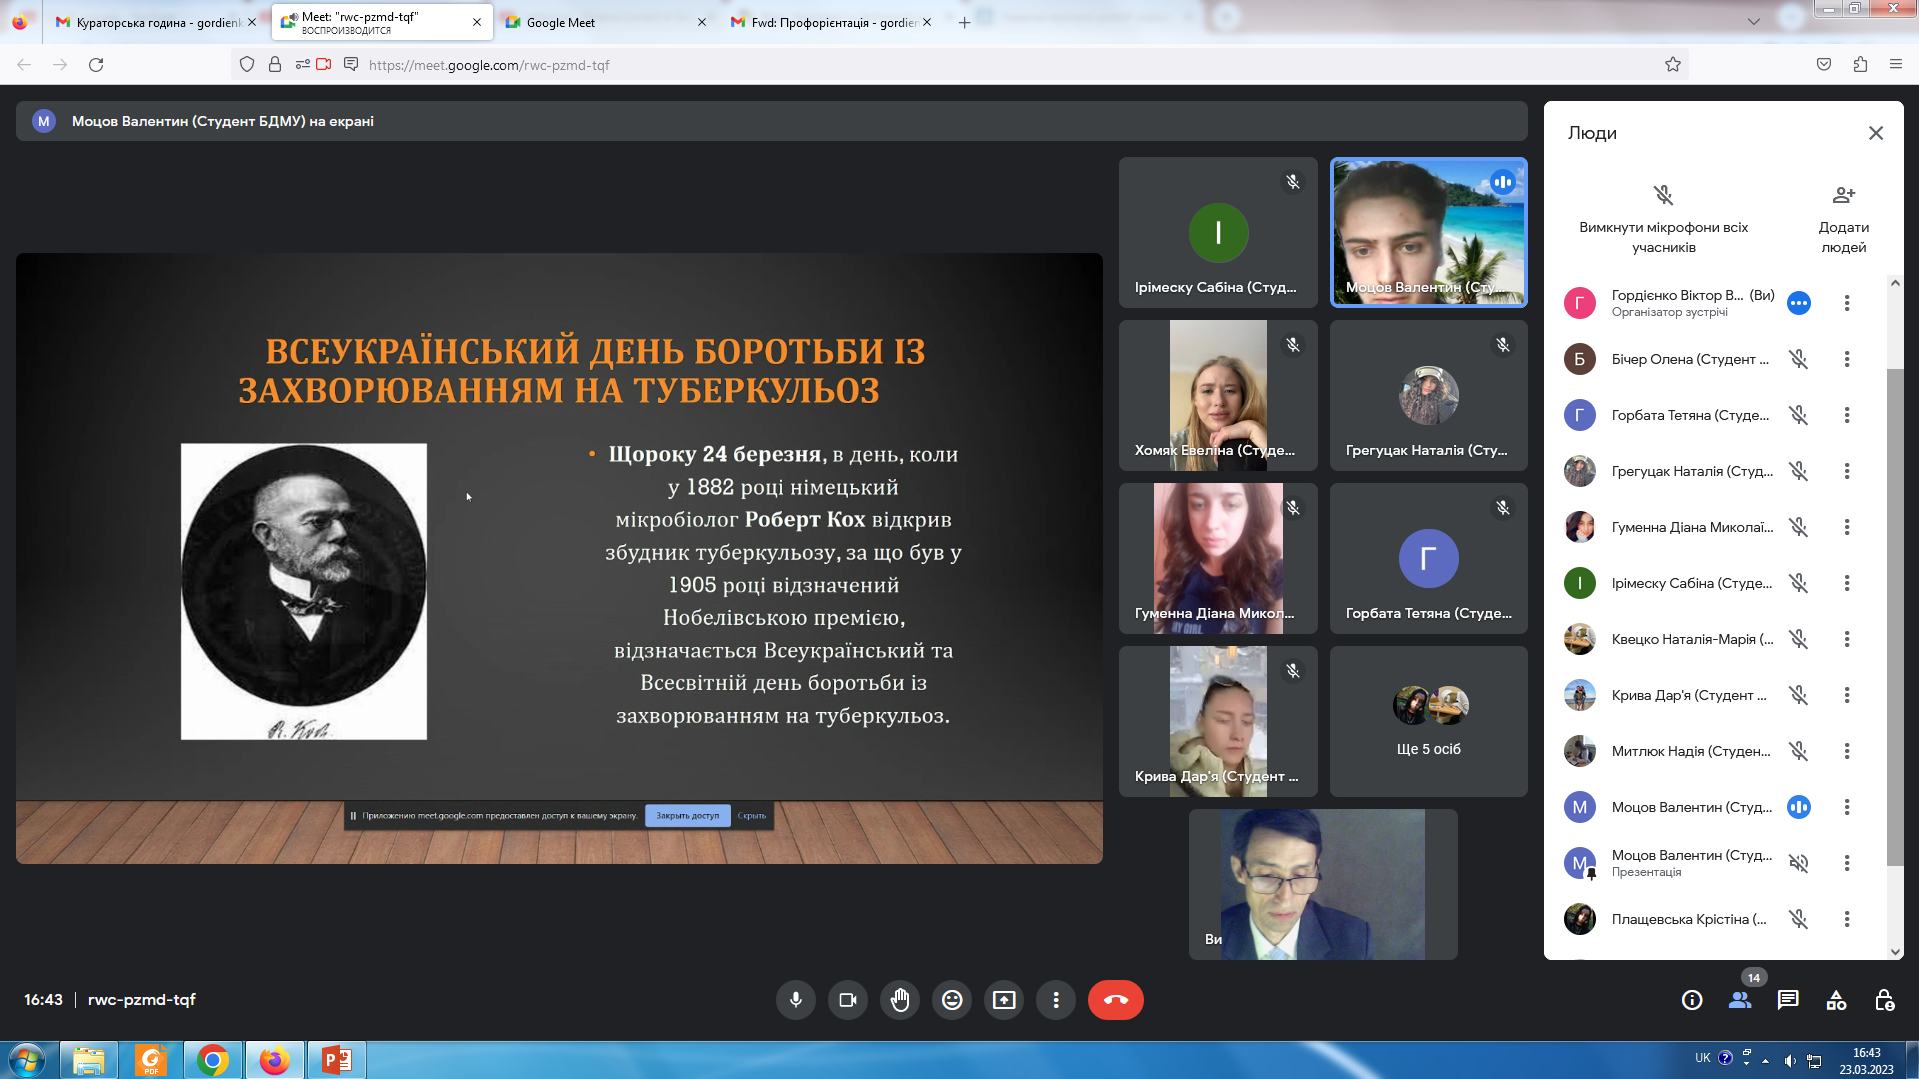Open the activities icon

point(1836,1000)
